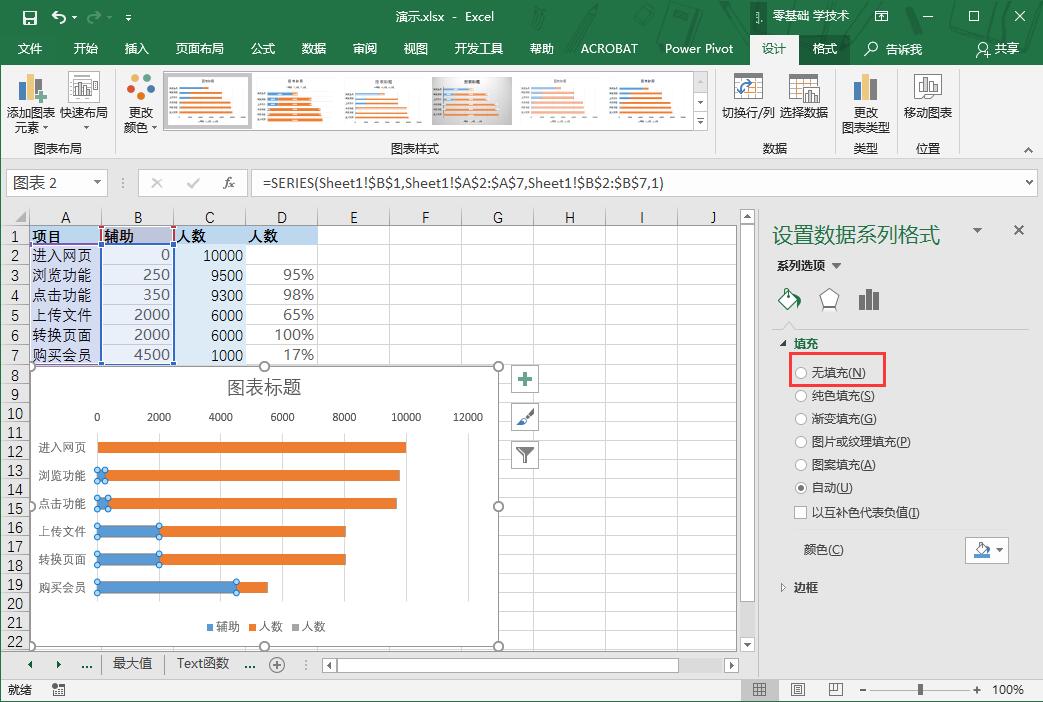Image resolution: width=1043 pixels, height=702 pixels.
Task: Click the formula bar SERIES formula
Action: point(463,183)
